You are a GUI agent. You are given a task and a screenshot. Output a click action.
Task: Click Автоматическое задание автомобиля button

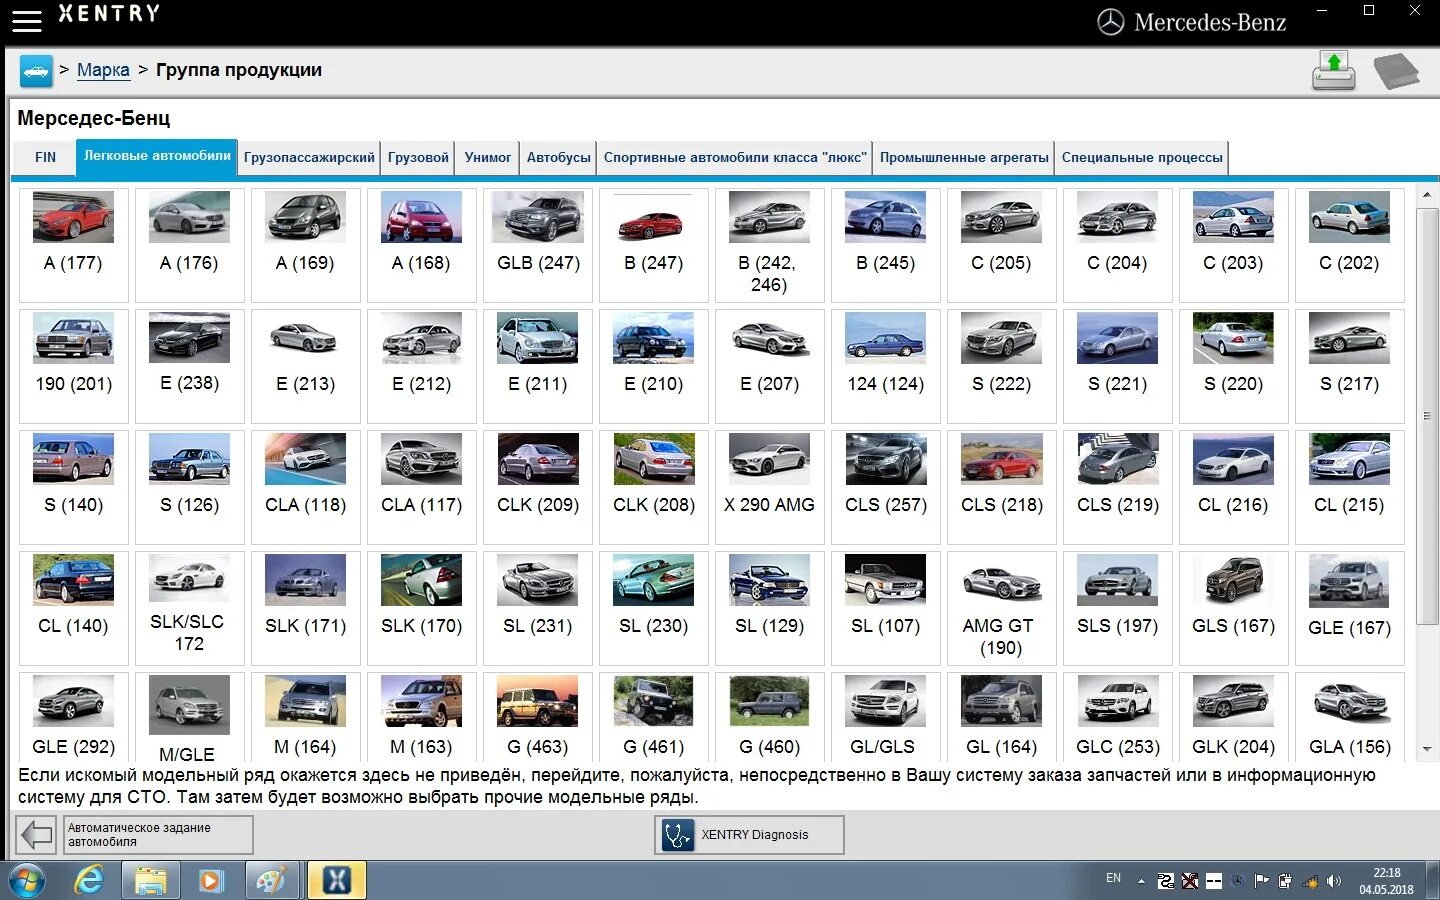click(158, 835)
